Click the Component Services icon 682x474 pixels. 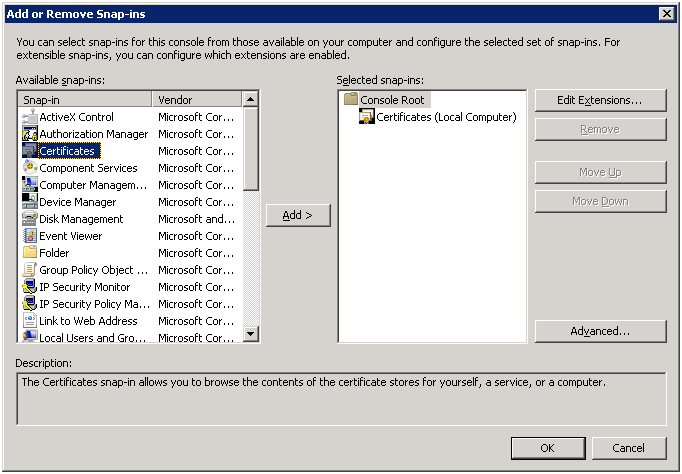(x=30, y=167)
